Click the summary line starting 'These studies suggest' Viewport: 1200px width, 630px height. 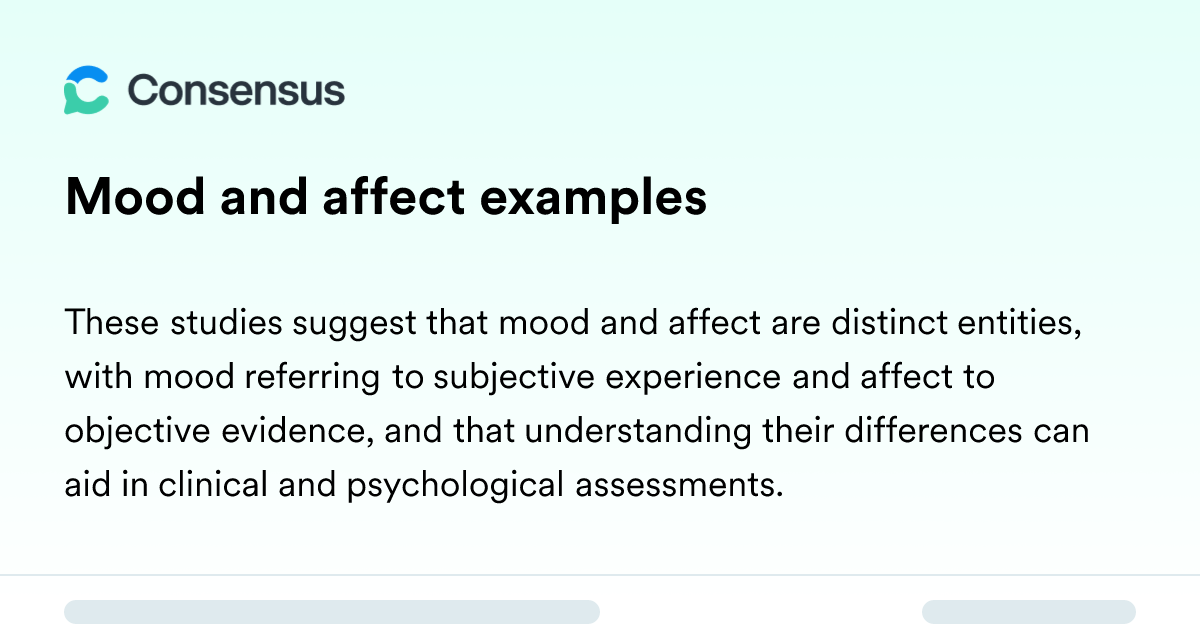coord(573,324)
